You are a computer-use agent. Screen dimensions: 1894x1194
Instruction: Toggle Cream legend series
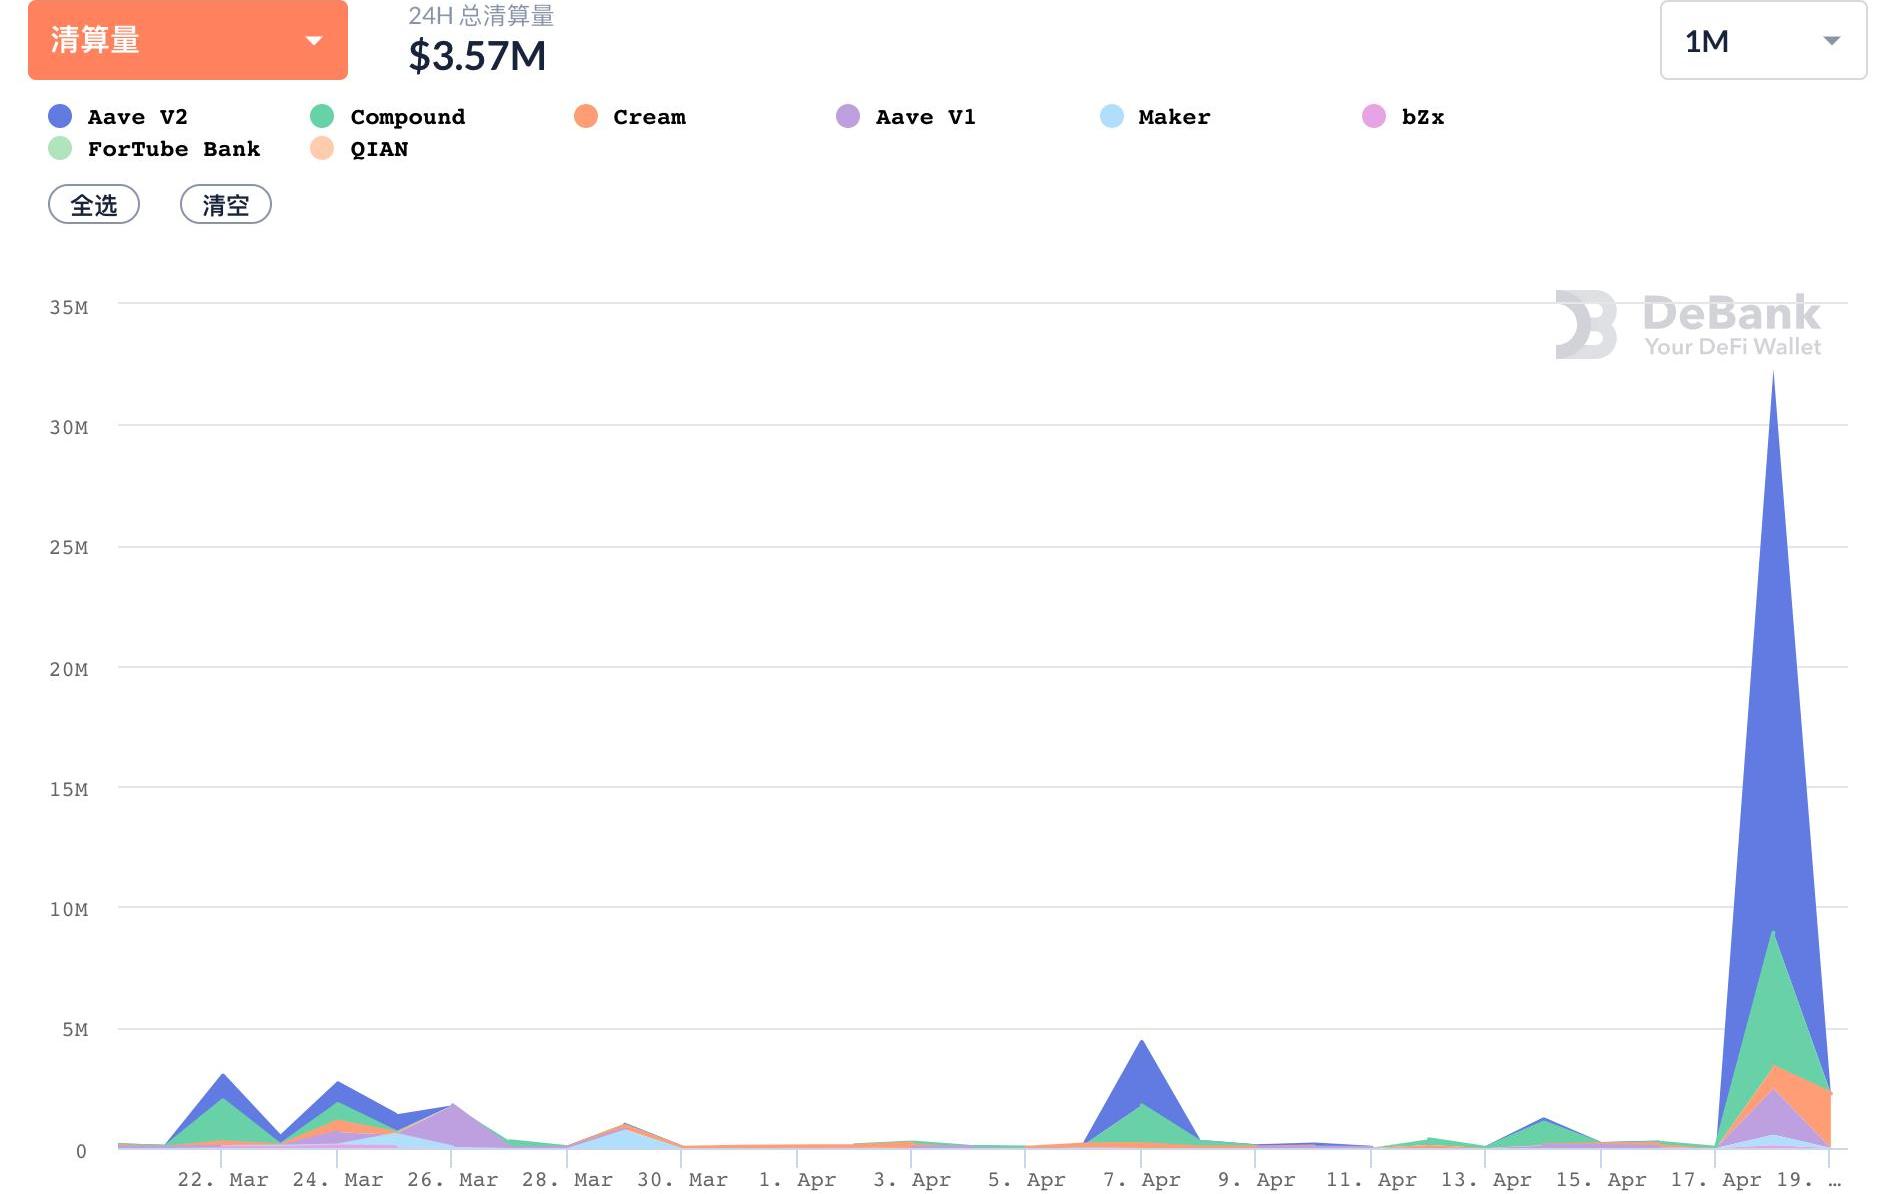(x=630, y=117)
